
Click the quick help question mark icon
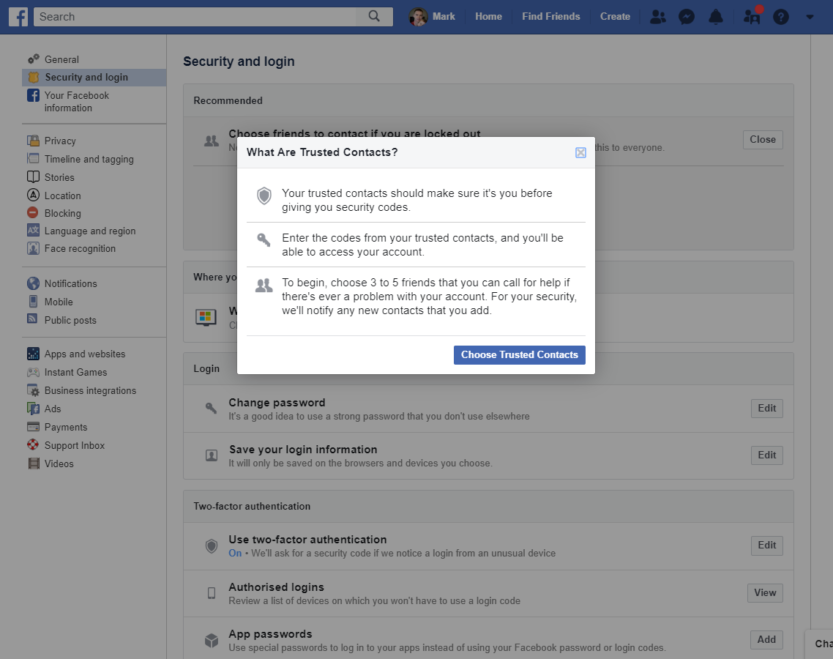coord(780,17)
